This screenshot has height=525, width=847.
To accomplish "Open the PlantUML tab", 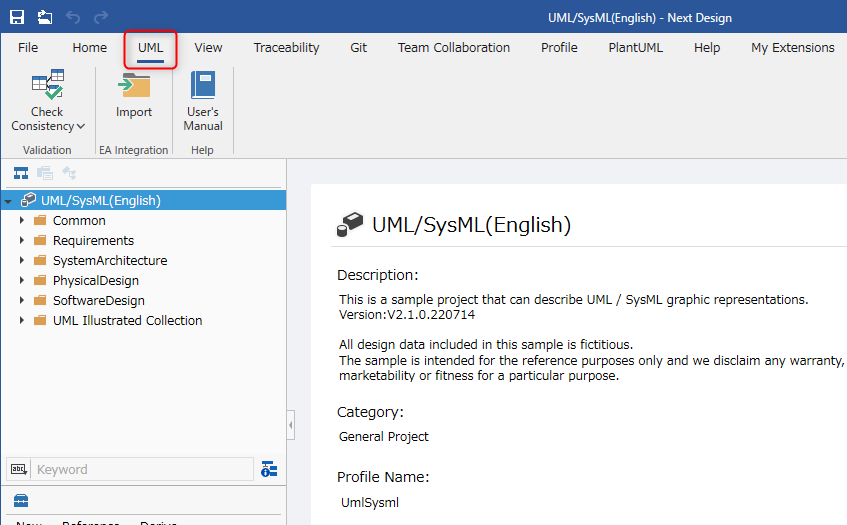I will [x=636, y=48].
